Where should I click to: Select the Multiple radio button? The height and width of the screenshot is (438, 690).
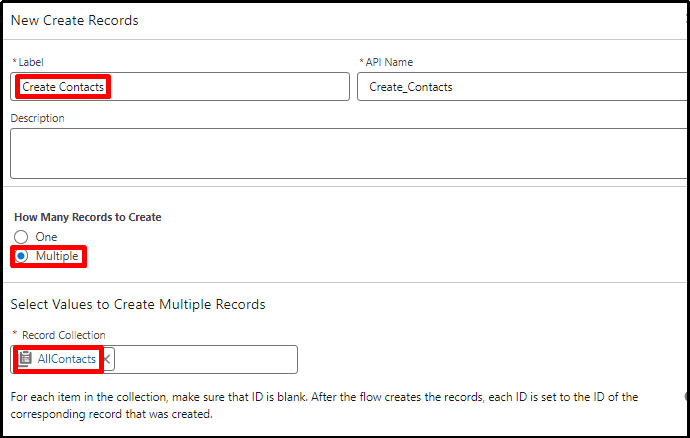[21, 256]
